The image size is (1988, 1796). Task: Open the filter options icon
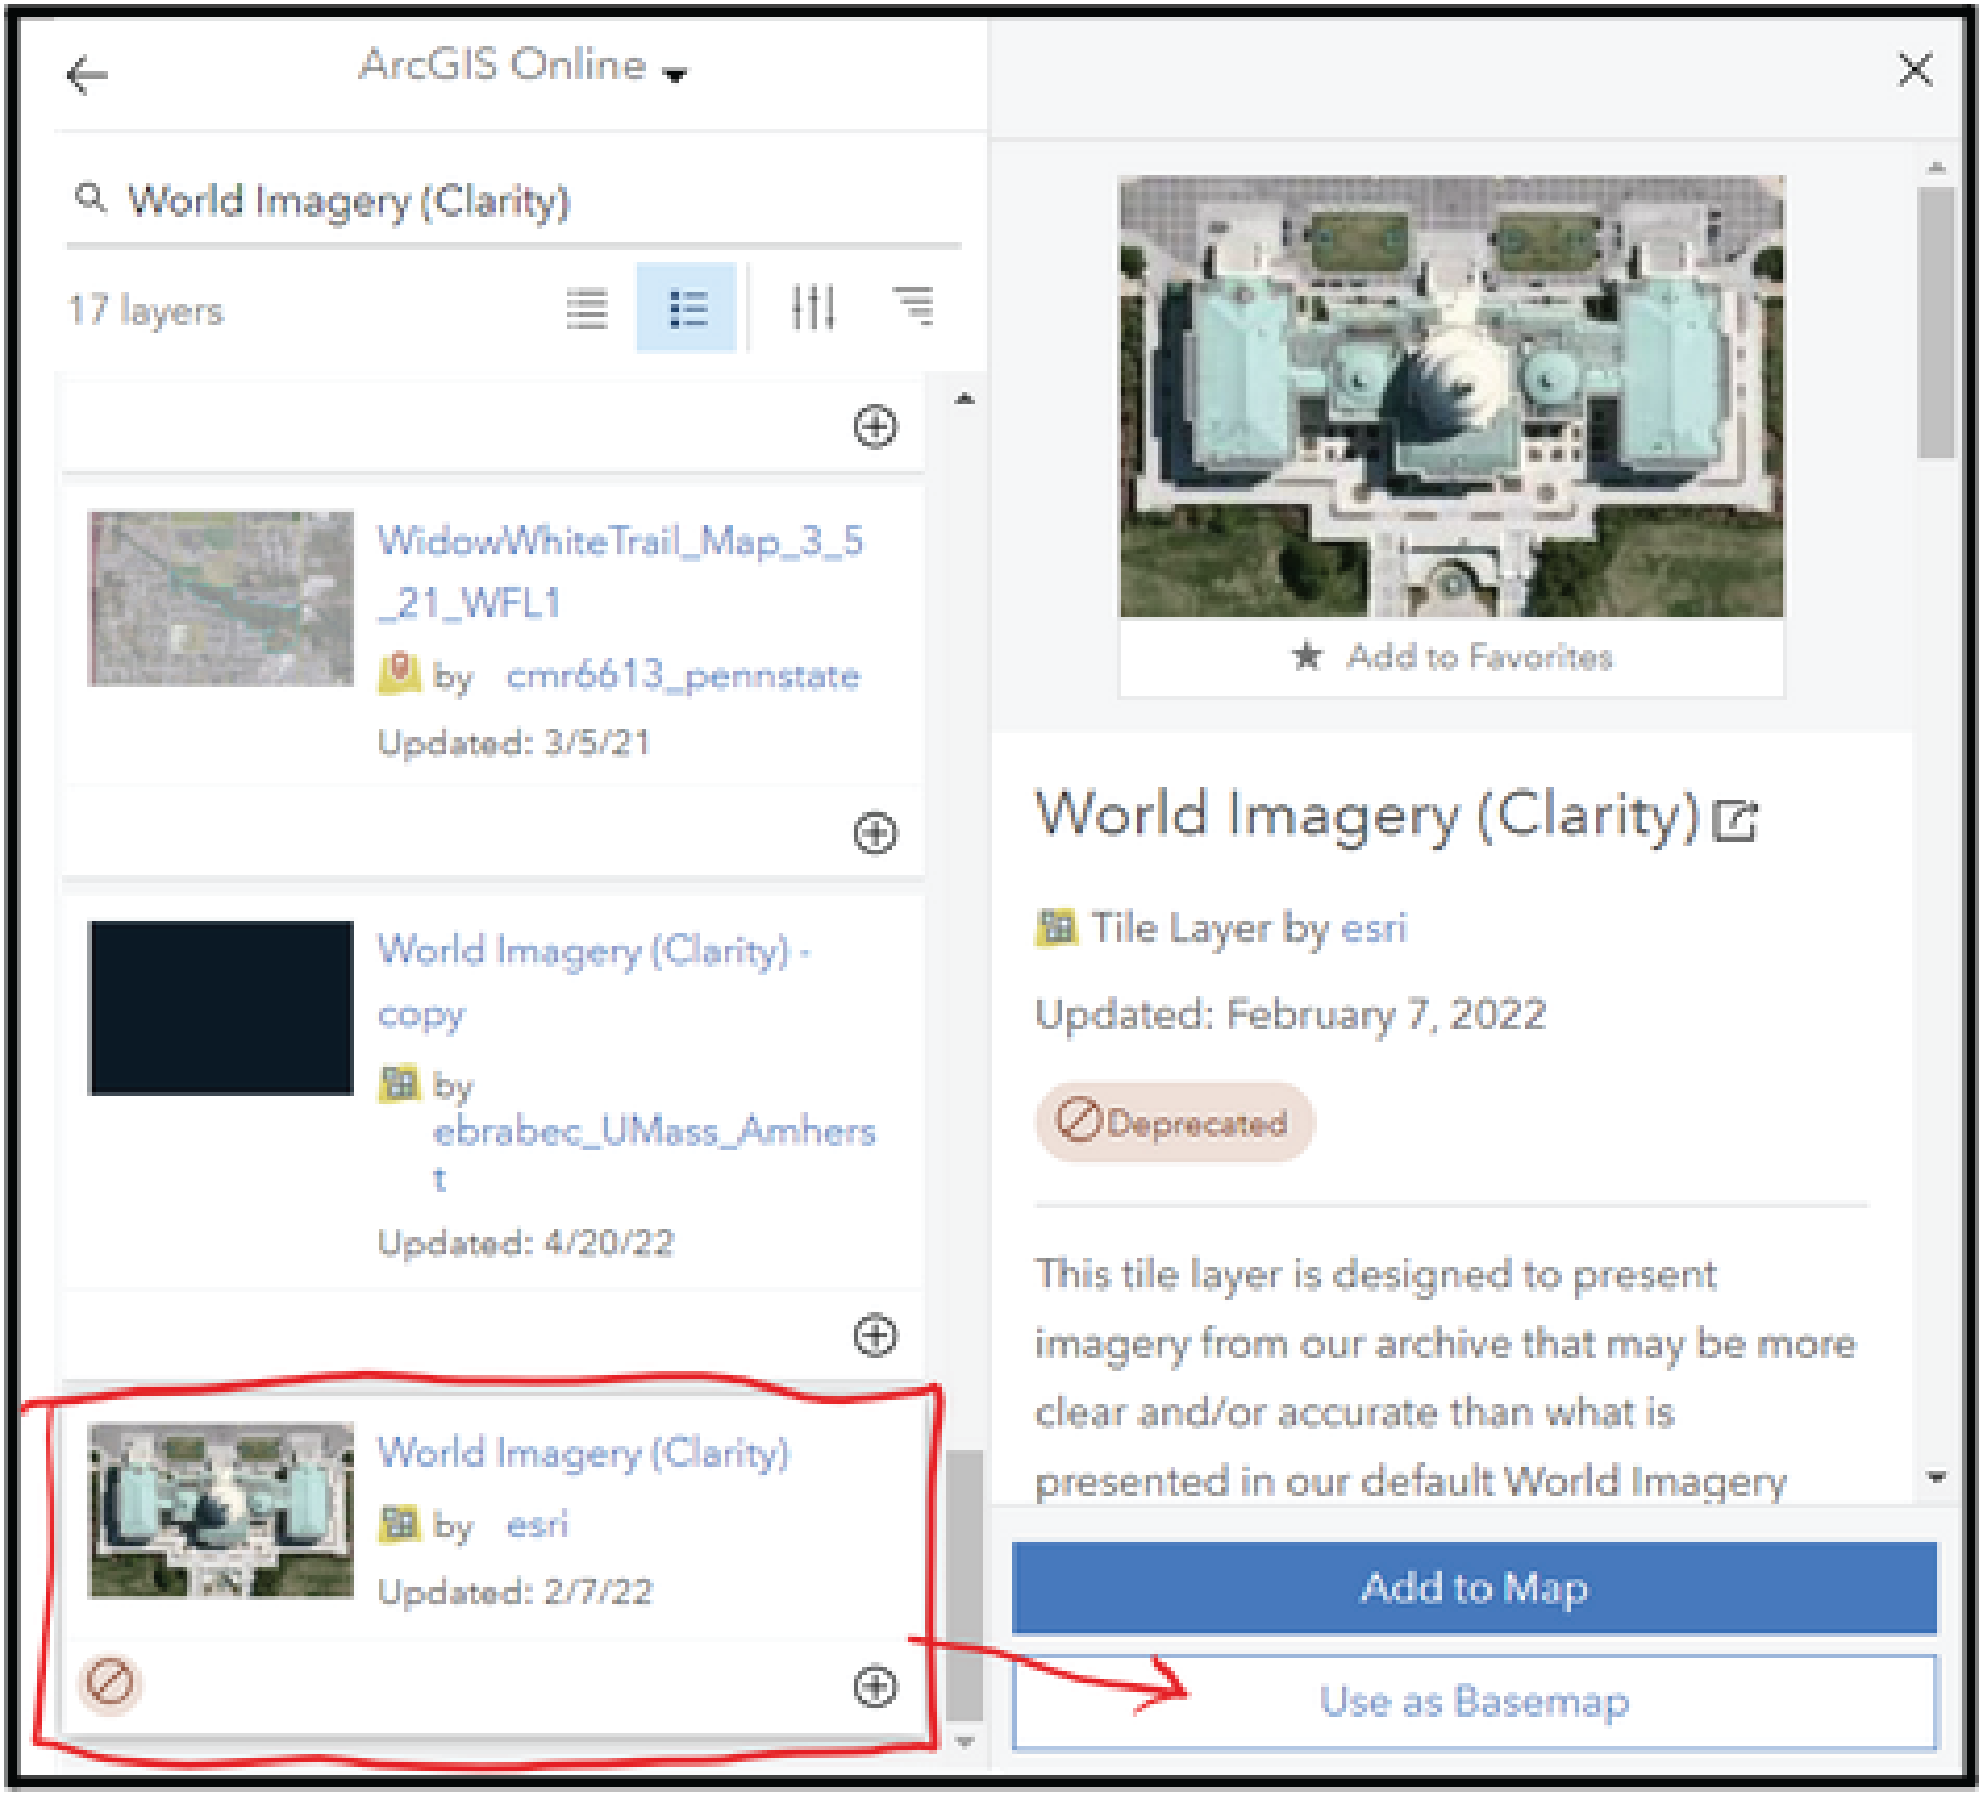[812, 307]
